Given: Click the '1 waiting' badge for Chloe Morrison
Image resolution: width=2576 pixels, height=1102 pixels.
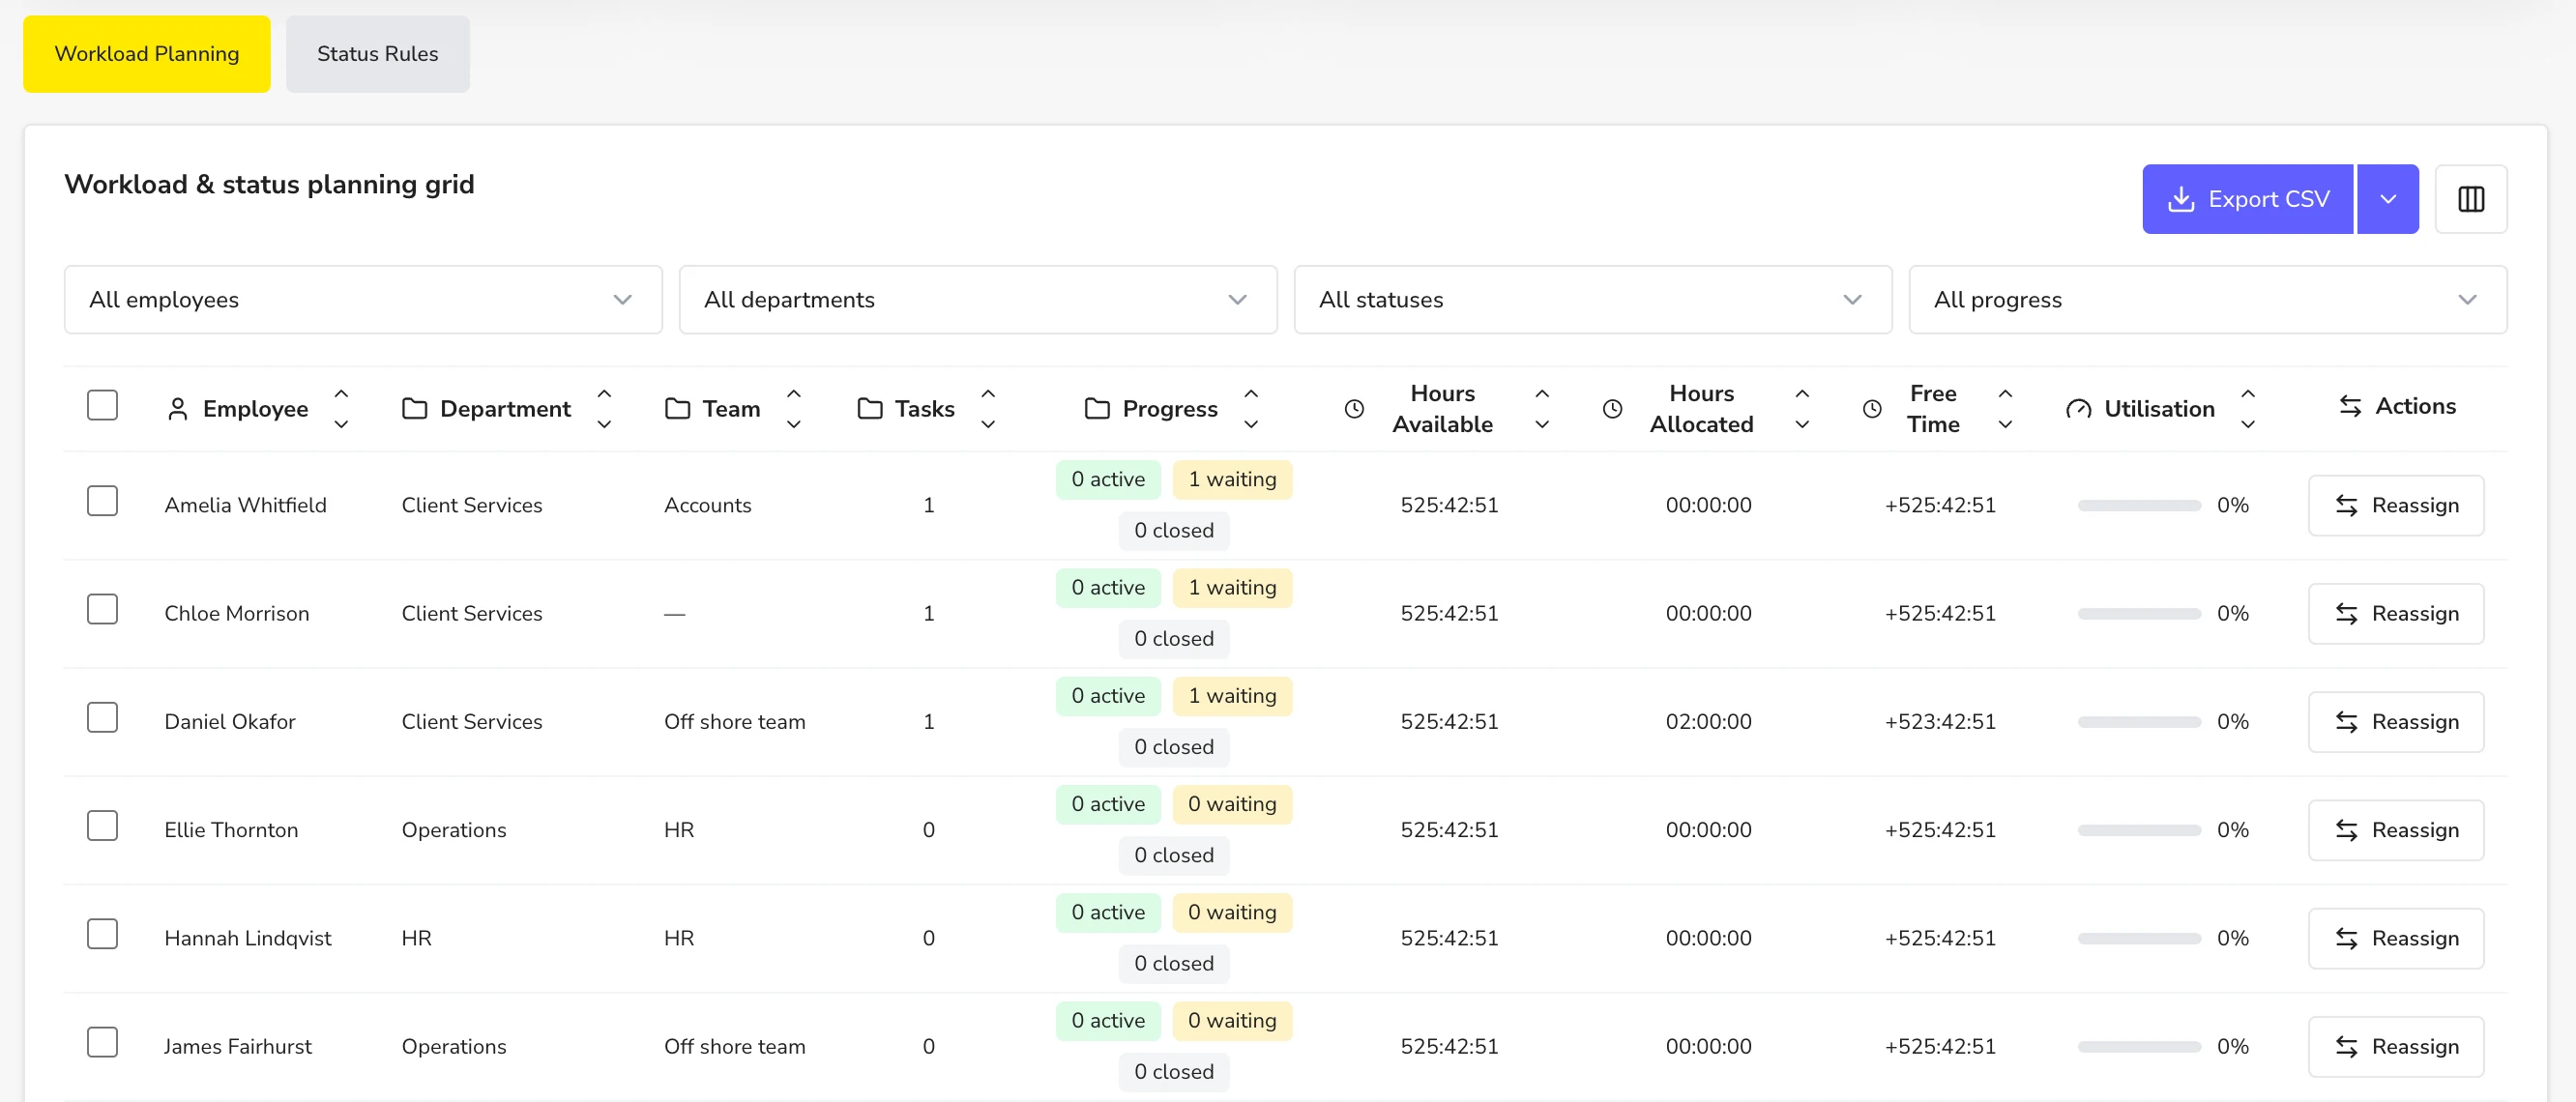Looking at the screenshot, I should click(1232, 587).
